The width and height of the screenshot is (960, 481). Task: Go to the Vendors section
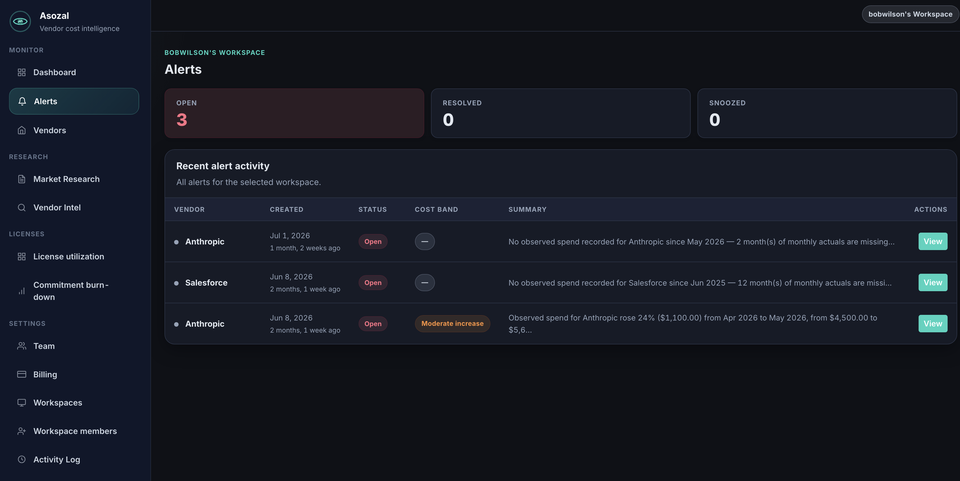pos(74,130)
